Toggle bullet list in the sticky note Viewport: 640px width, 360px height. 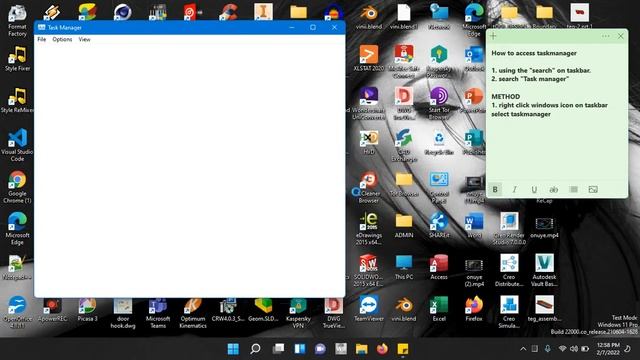click(x=573, y=189)
